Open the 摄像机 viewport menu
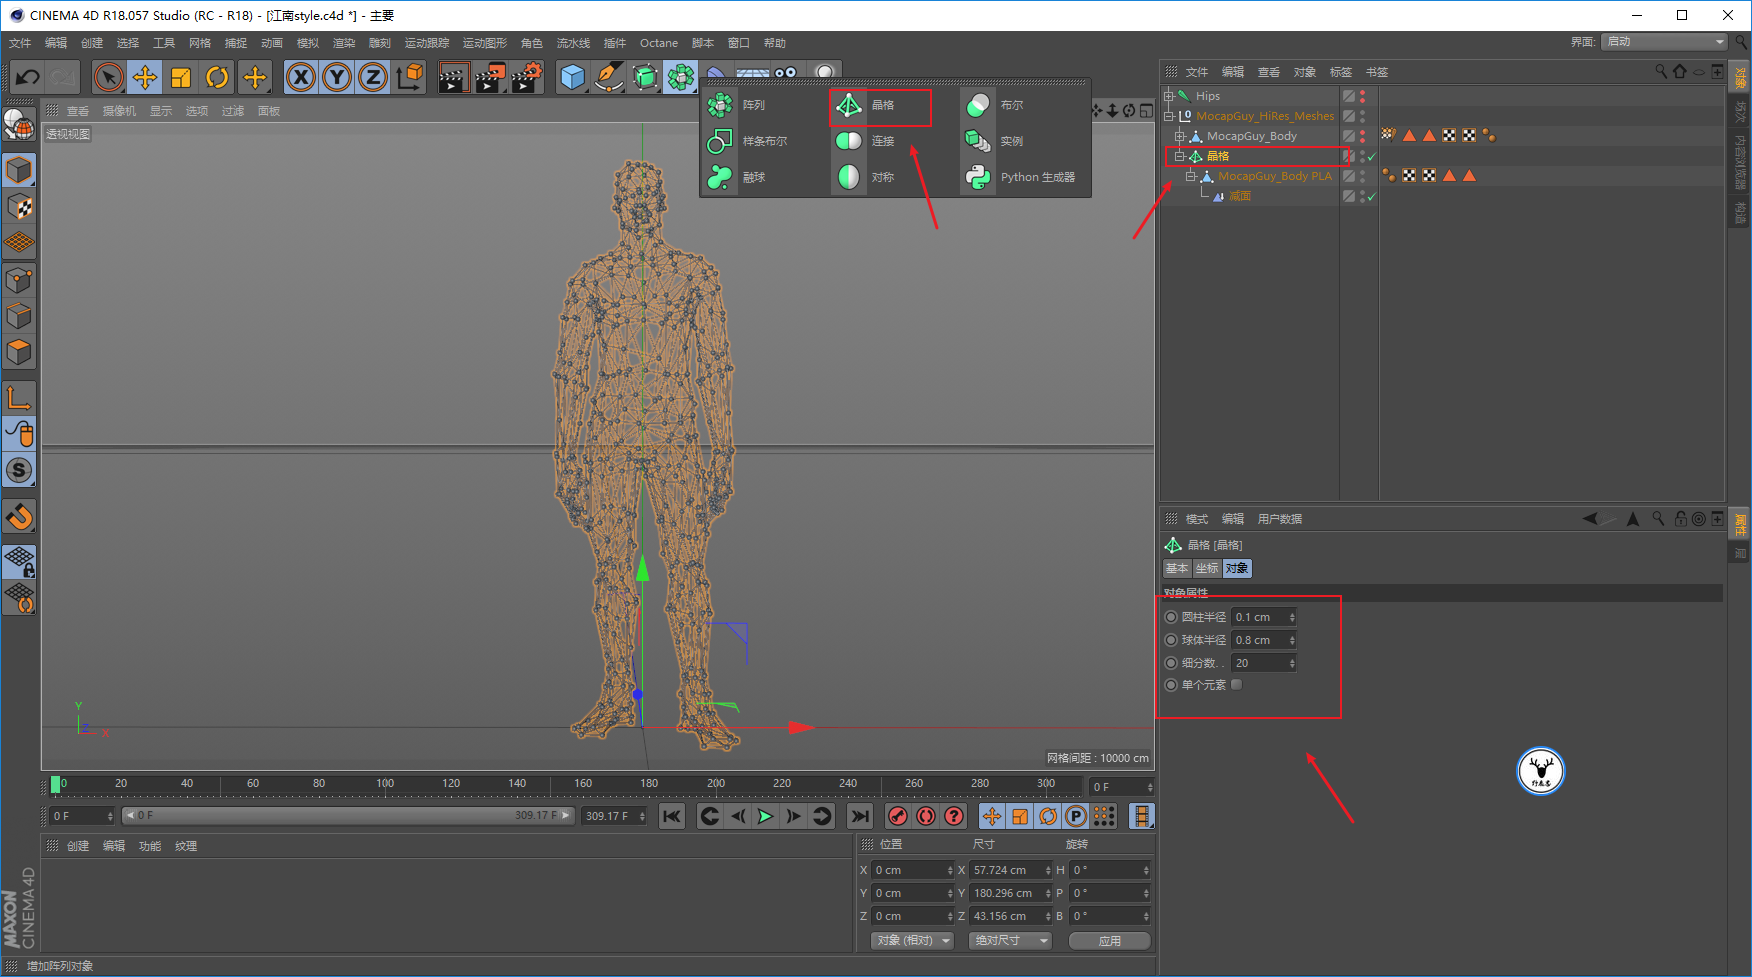 119,111
